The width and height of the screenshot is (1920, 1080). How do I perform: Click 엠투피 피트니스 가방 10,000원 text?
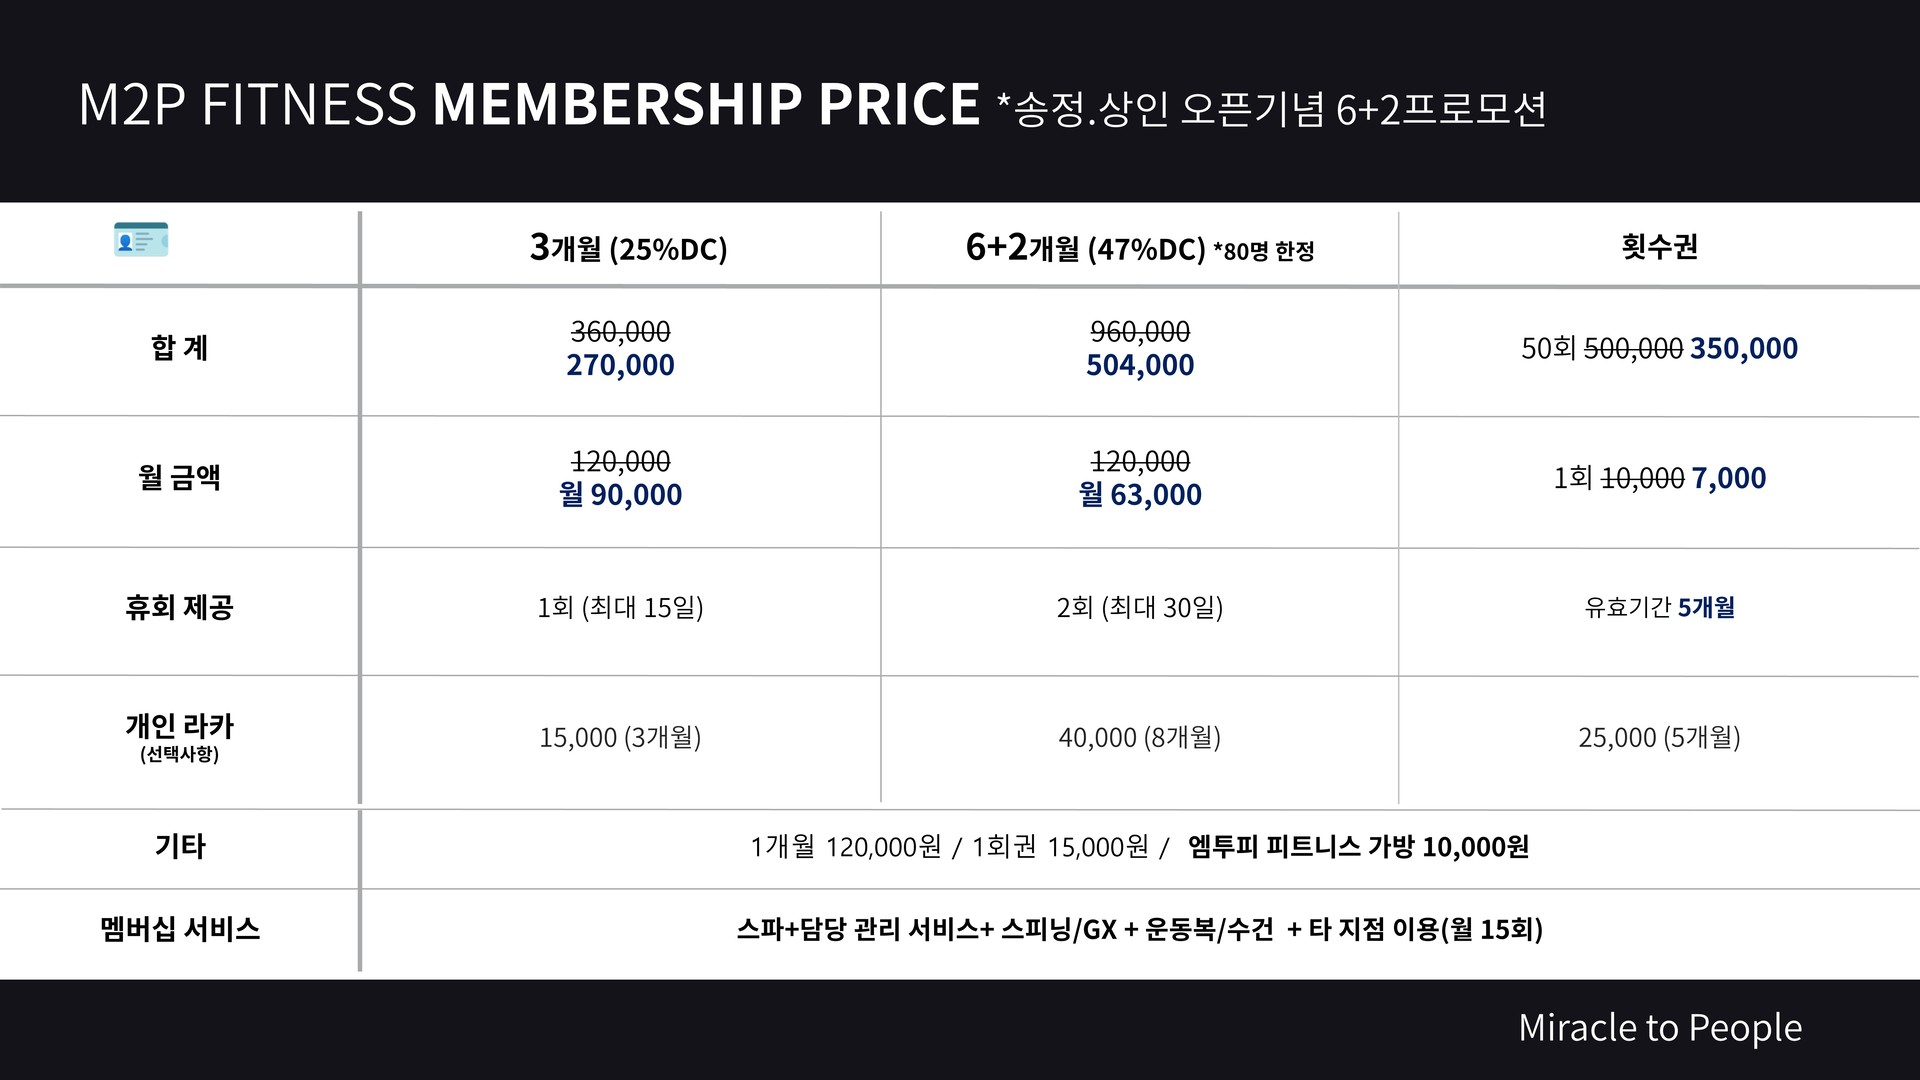(x=1358, y=847)
